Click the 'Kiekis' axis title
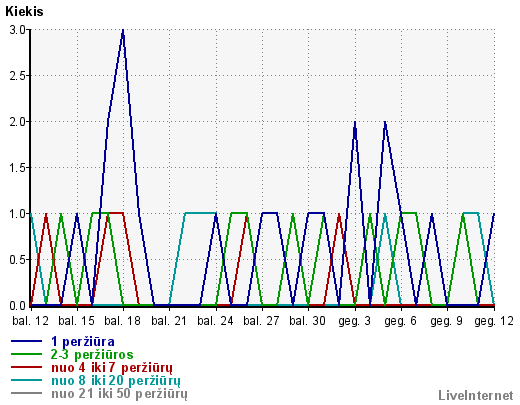This screenshot has width=520, height=405. [x=24, y=12]
